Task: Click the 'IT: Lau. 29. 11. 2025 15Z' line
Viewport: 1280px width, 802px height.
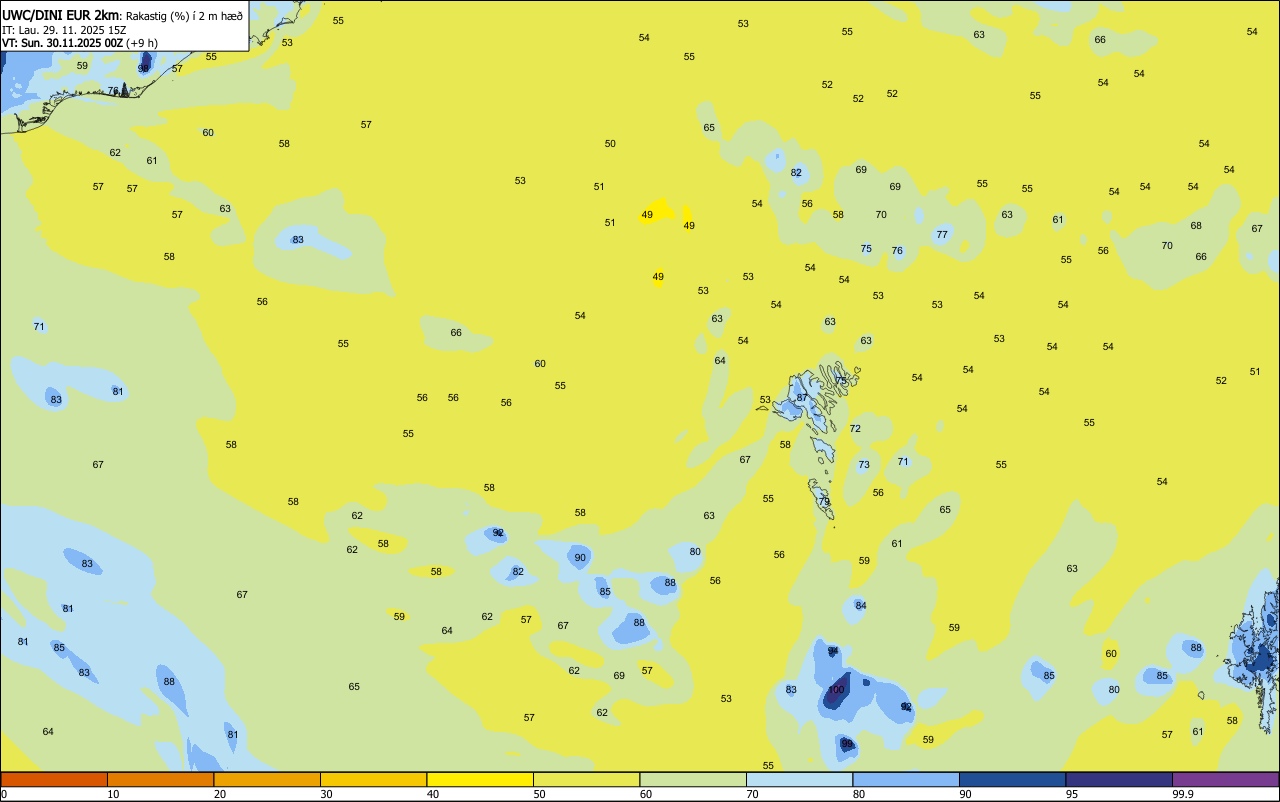Action: [x=66, y=30]
